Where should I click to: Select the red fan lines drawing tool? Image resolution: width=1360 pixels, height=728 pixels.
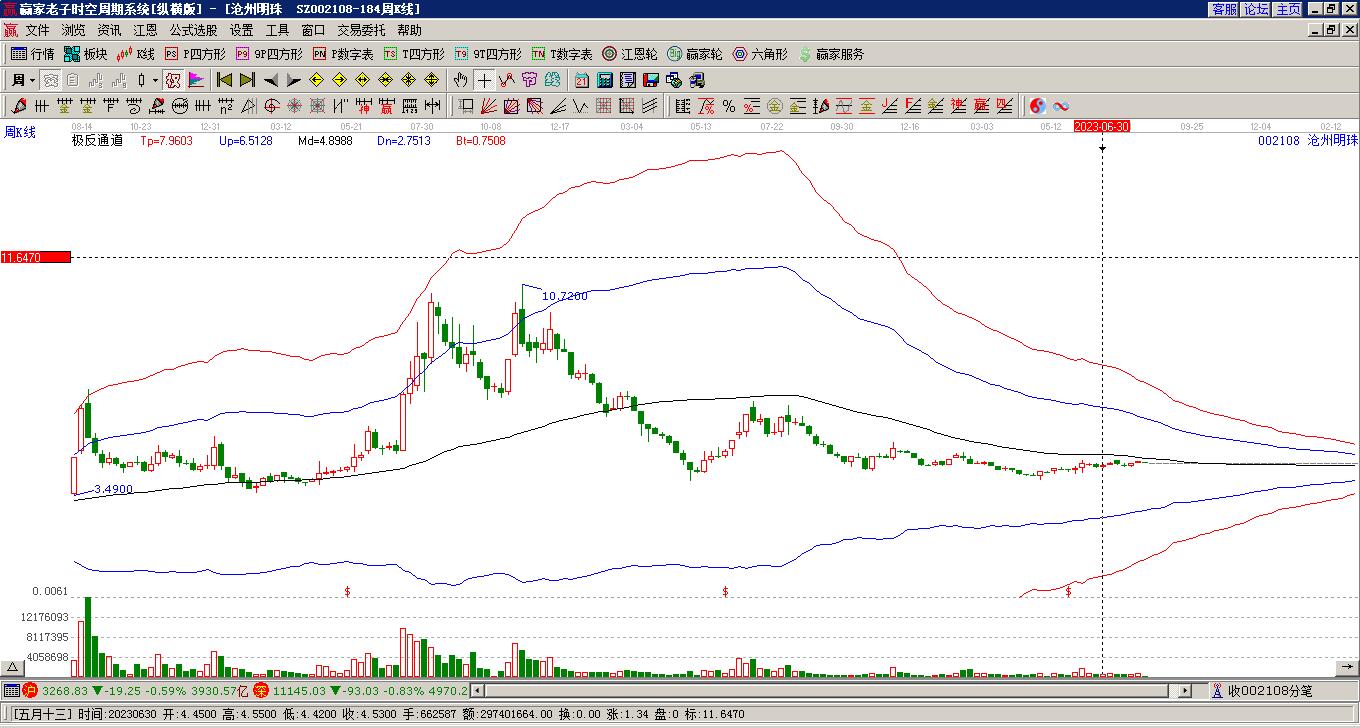click(488, 106)
